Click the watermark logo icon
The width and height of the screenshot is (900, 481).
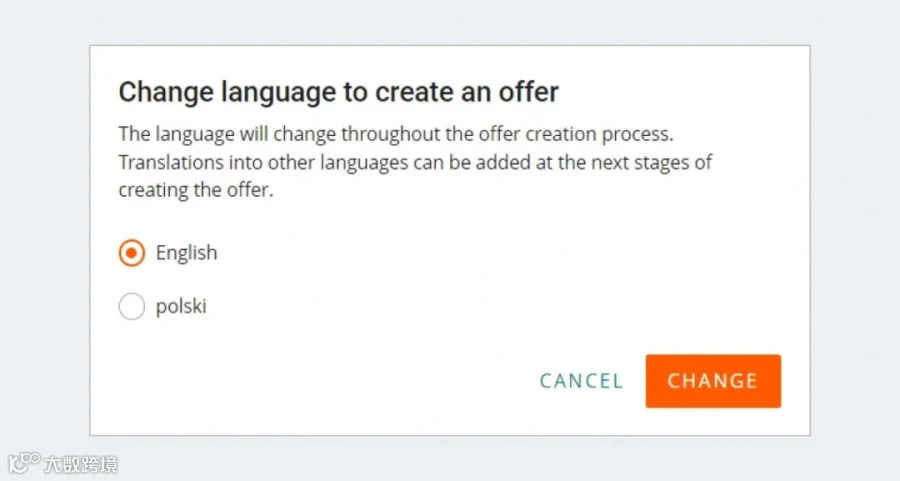click(x=24, y=463)
